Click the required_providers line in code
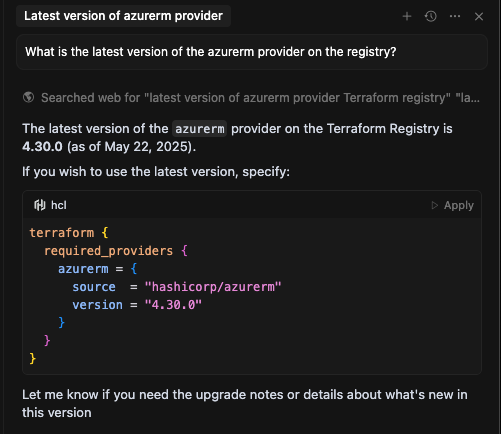501x434 pixels. 116,251
